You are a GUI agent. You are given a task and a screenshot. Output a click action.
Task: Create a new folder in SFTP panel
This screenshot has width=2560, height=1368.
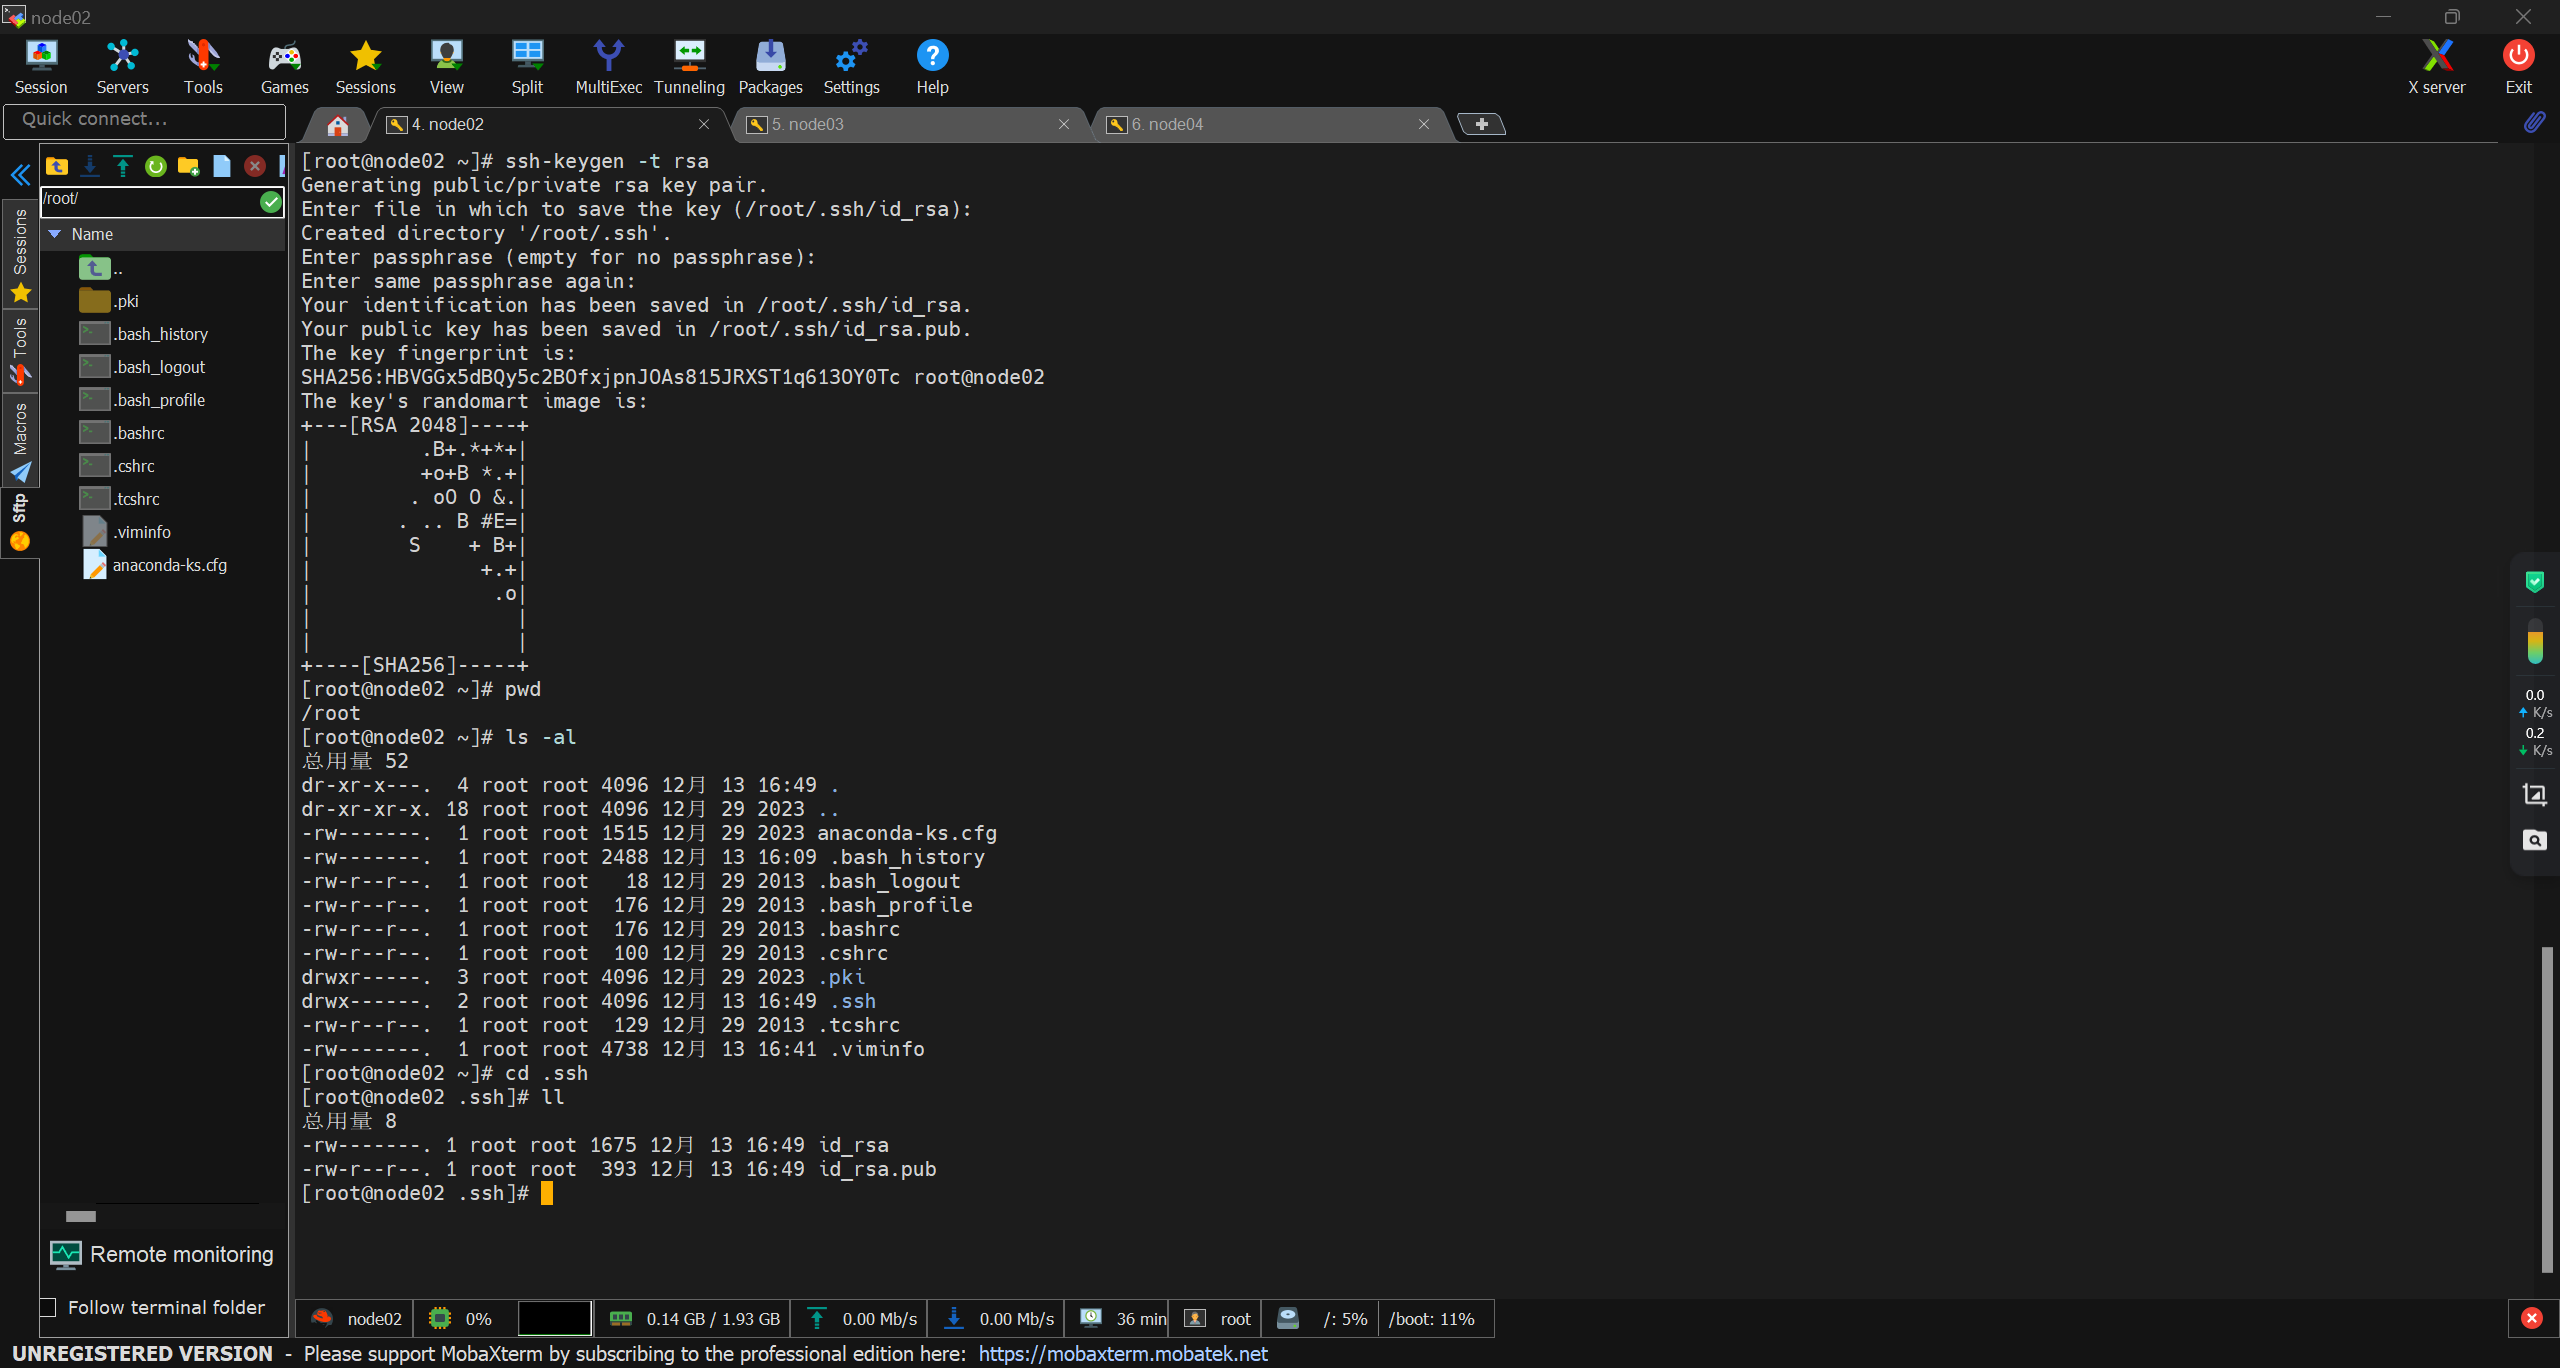(188, 166)
